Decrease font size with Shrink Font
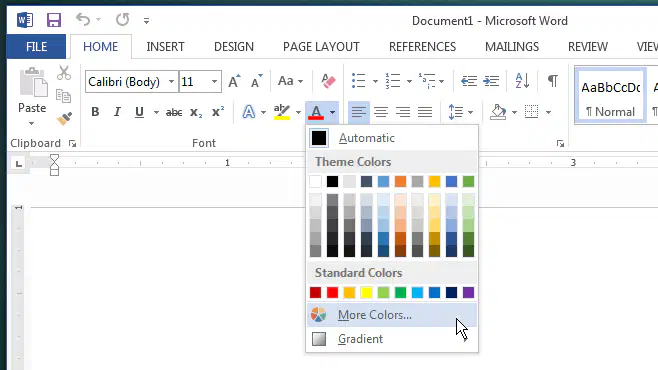 (x=256, y=81)
